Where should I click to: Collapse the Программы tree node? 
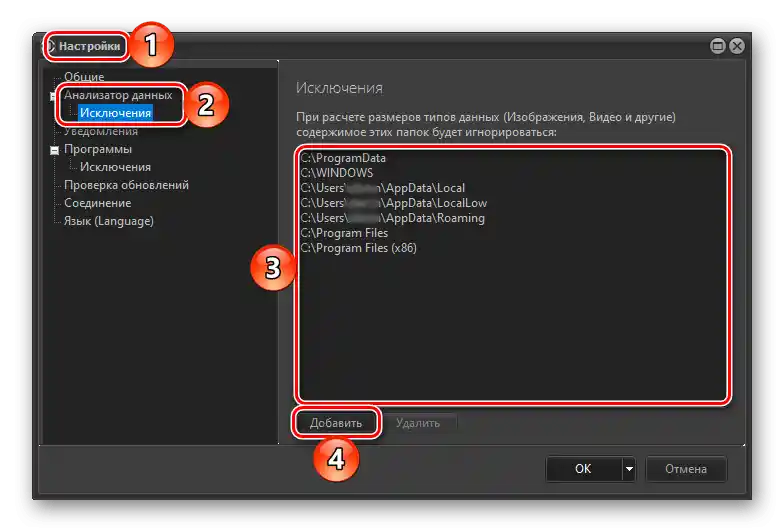pyautogui.click(x=54, y=150)
